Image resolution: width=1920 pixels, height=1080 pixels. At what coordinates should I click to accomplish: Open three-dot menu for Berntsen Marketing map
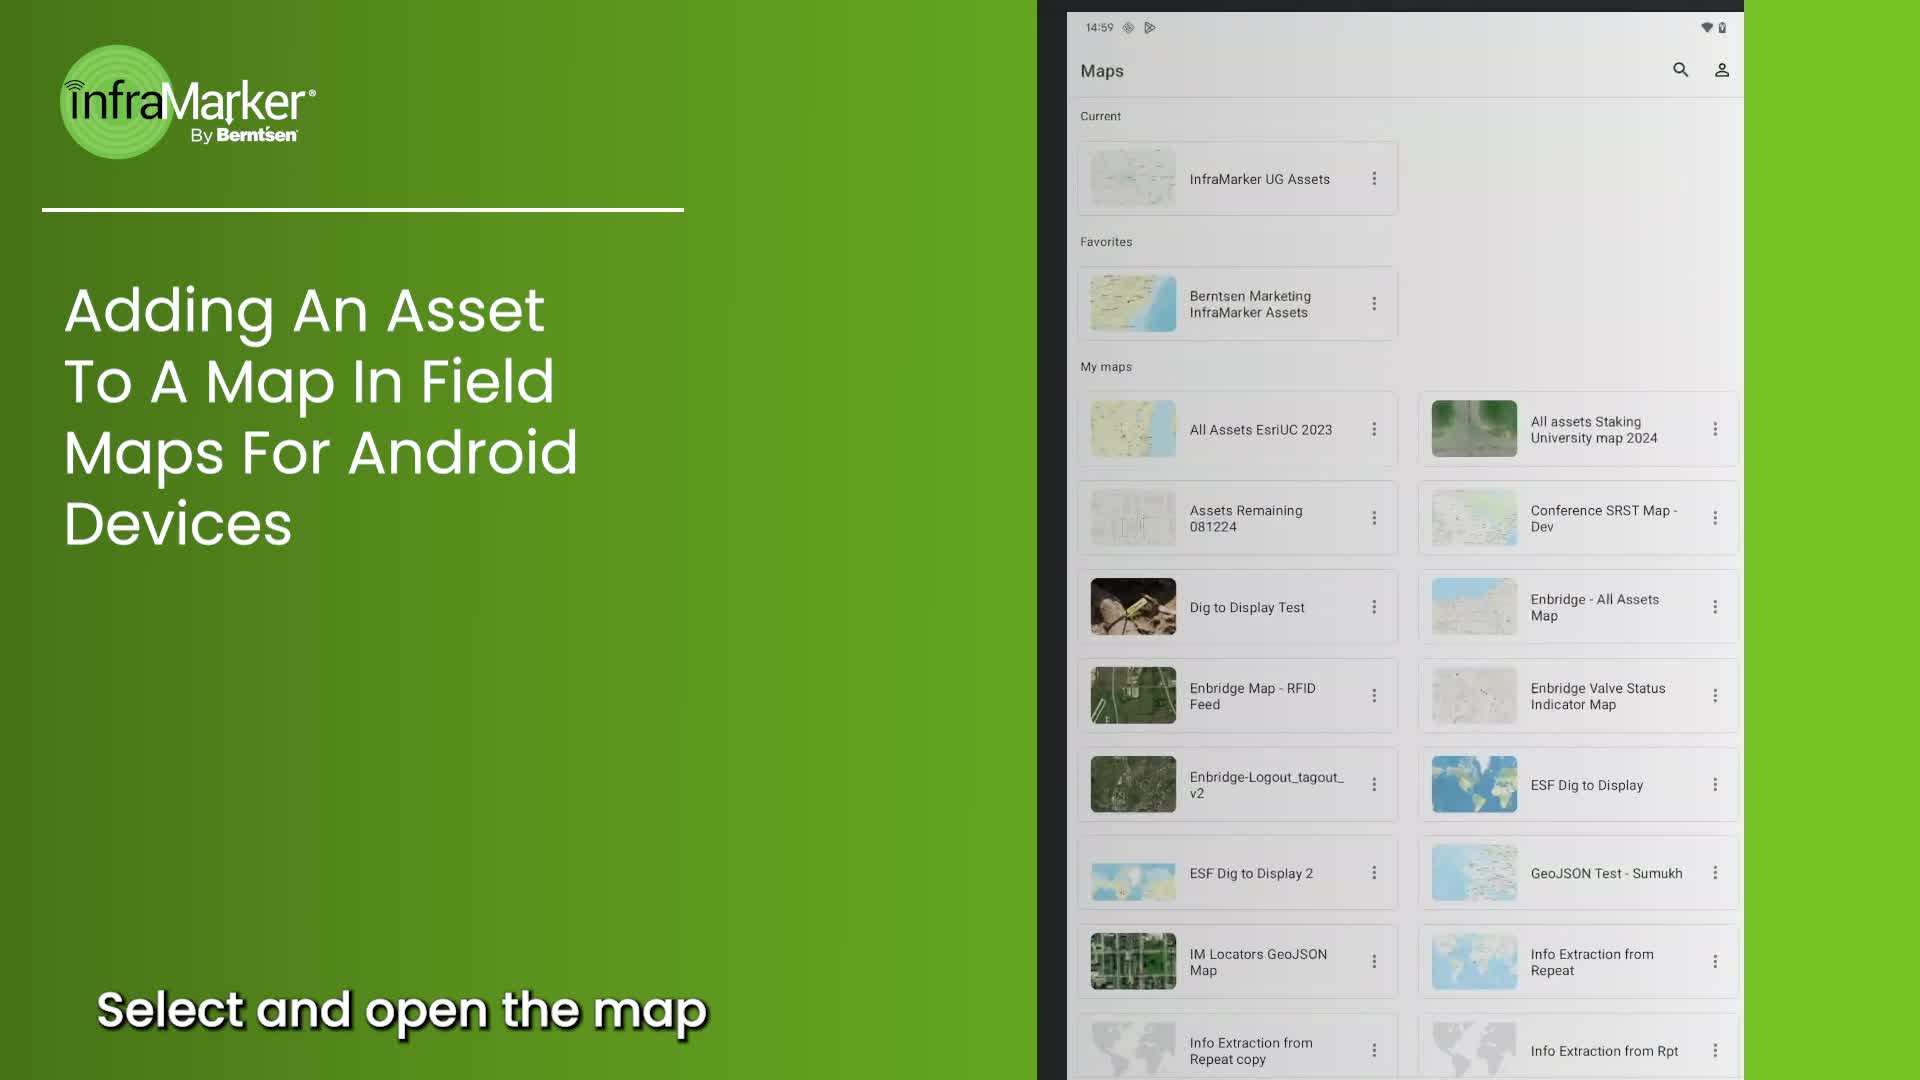tap(1374, 304)
